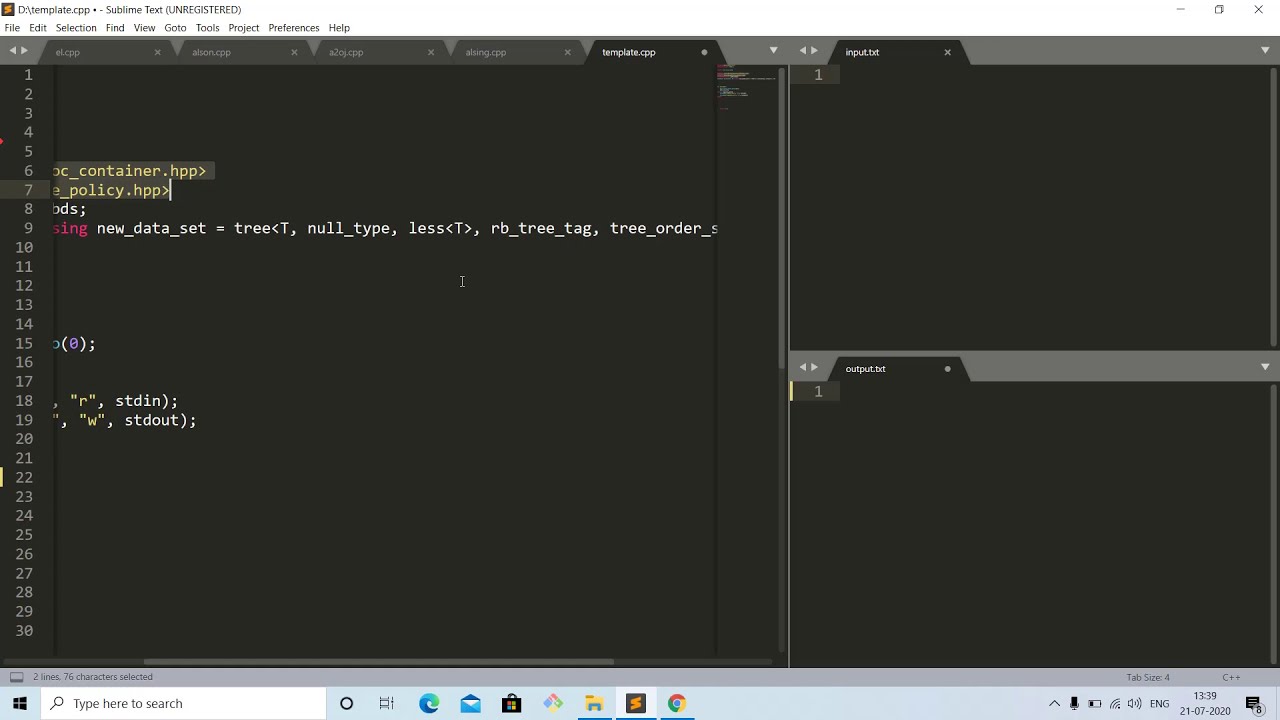The width and height of the screenshot is (1280, 720).
Task: Open Microsoft Store from taskbar
Action: pyautogui.click(x=511, y=703)
